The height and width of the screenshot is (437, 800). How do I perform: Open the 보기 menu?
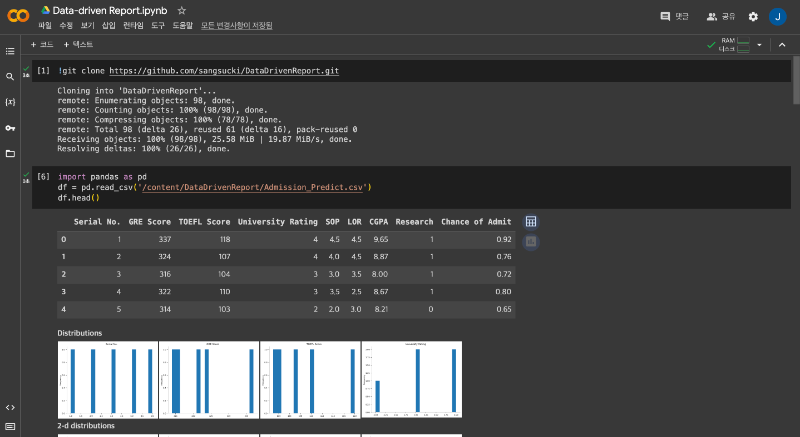87,25
